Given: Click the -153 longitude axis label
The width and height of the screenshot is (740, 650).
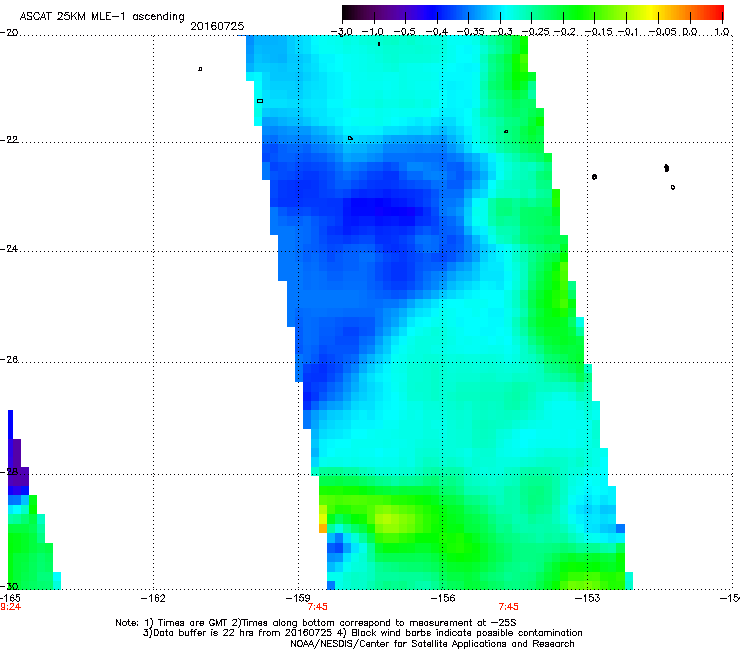Looking at the screenshot, I should pos(588,598).
